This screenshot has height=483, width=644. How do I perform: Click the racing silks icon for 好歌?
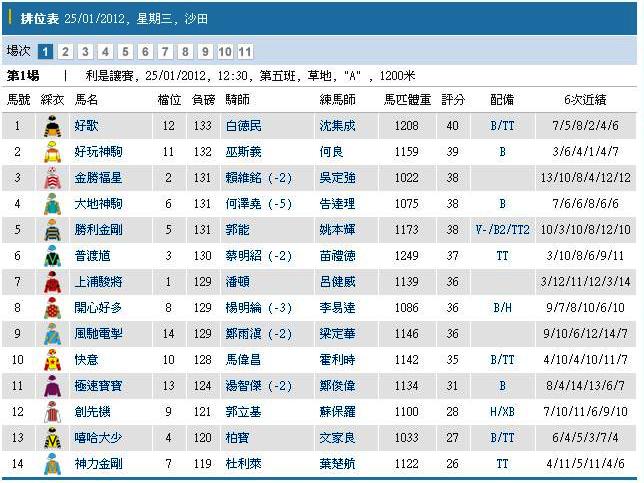(52, 126)
